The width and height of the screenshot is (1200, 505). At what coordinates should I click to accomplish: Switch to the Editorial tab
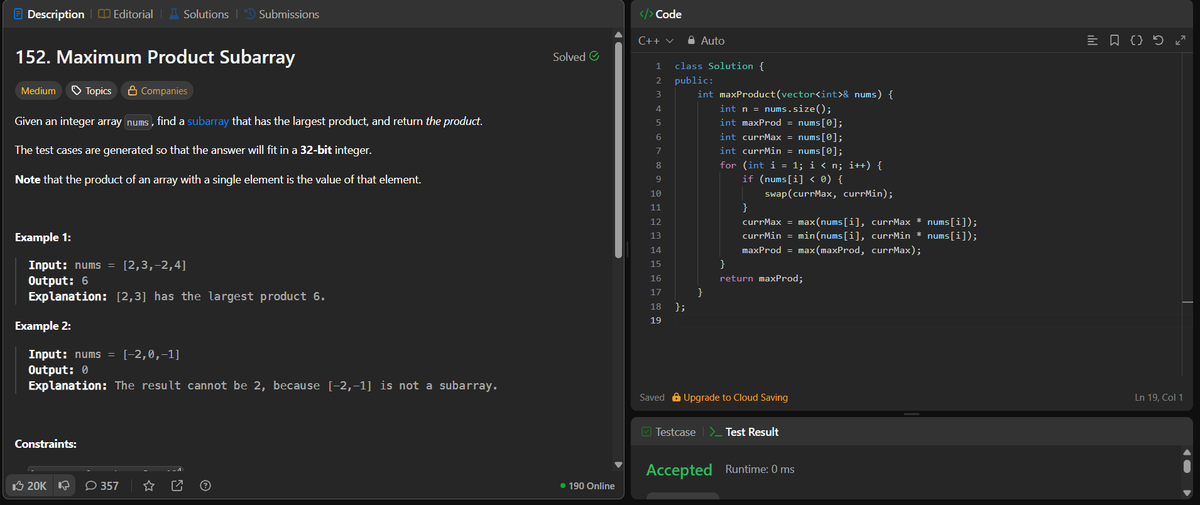pos(126,14)
